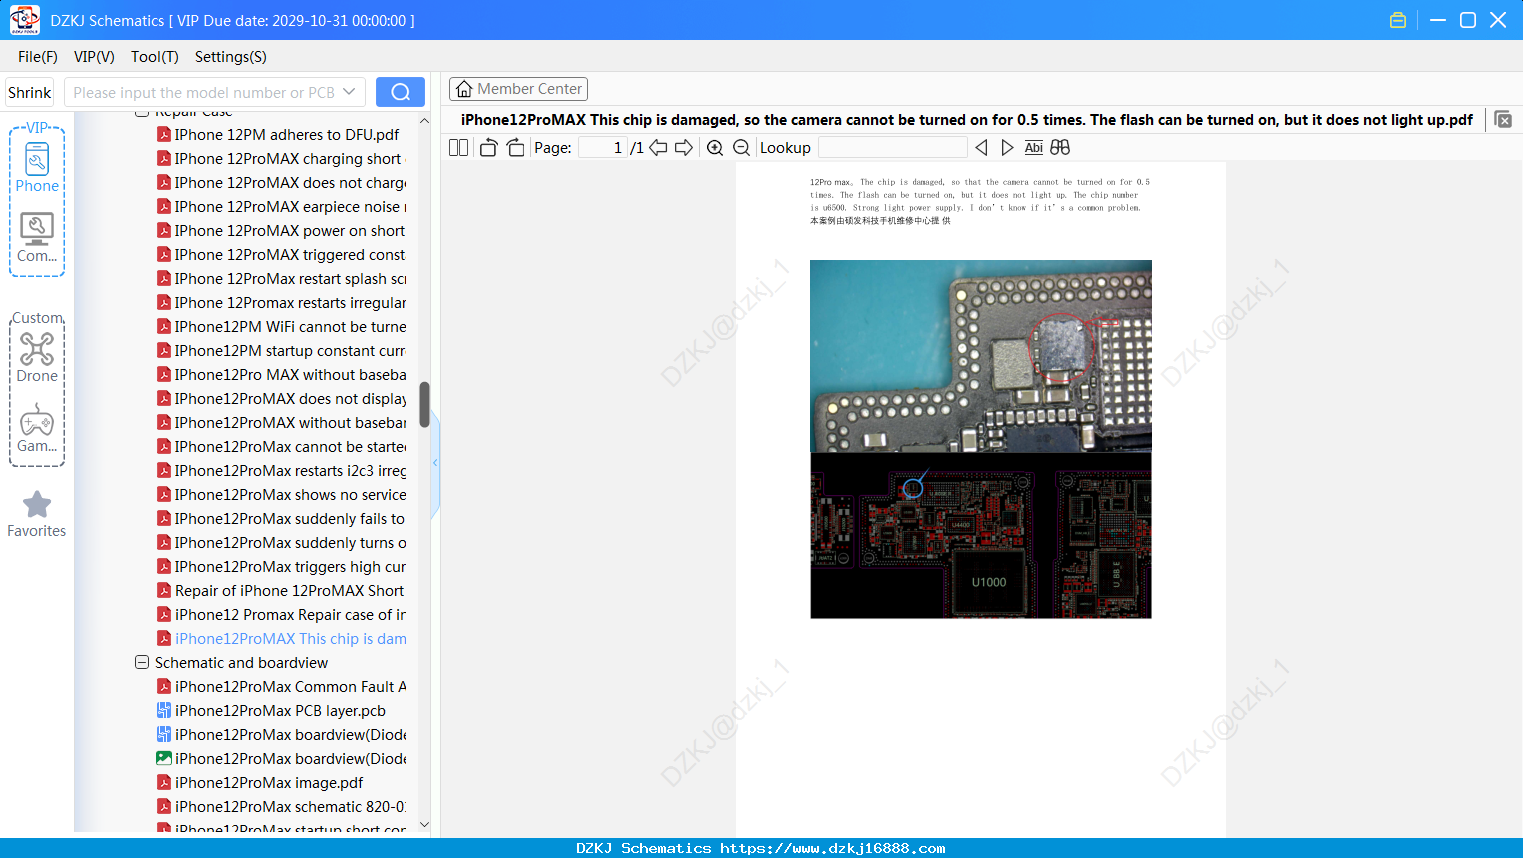Click the yellow toolbox icon in title bar

pos(1398,20)
